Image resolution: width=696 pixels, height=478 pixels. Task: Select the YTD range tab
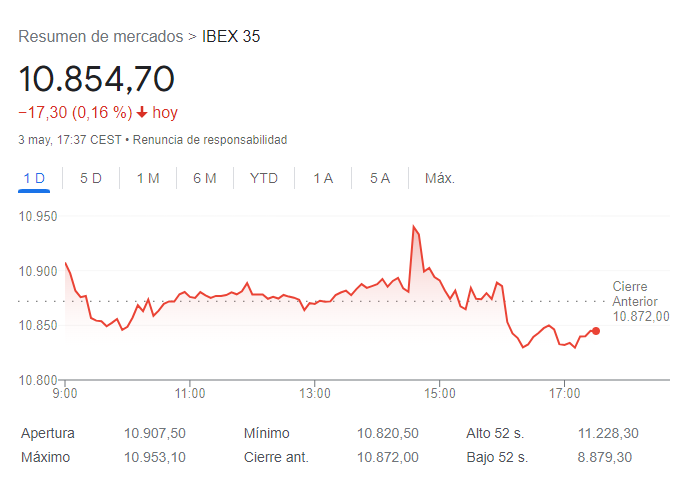click(264, 178)
